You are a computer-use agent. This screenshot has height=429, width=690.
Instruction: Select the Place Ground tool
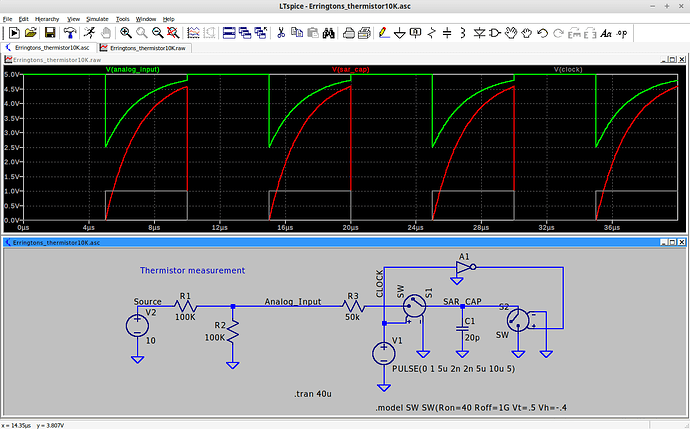click(399, 33)
